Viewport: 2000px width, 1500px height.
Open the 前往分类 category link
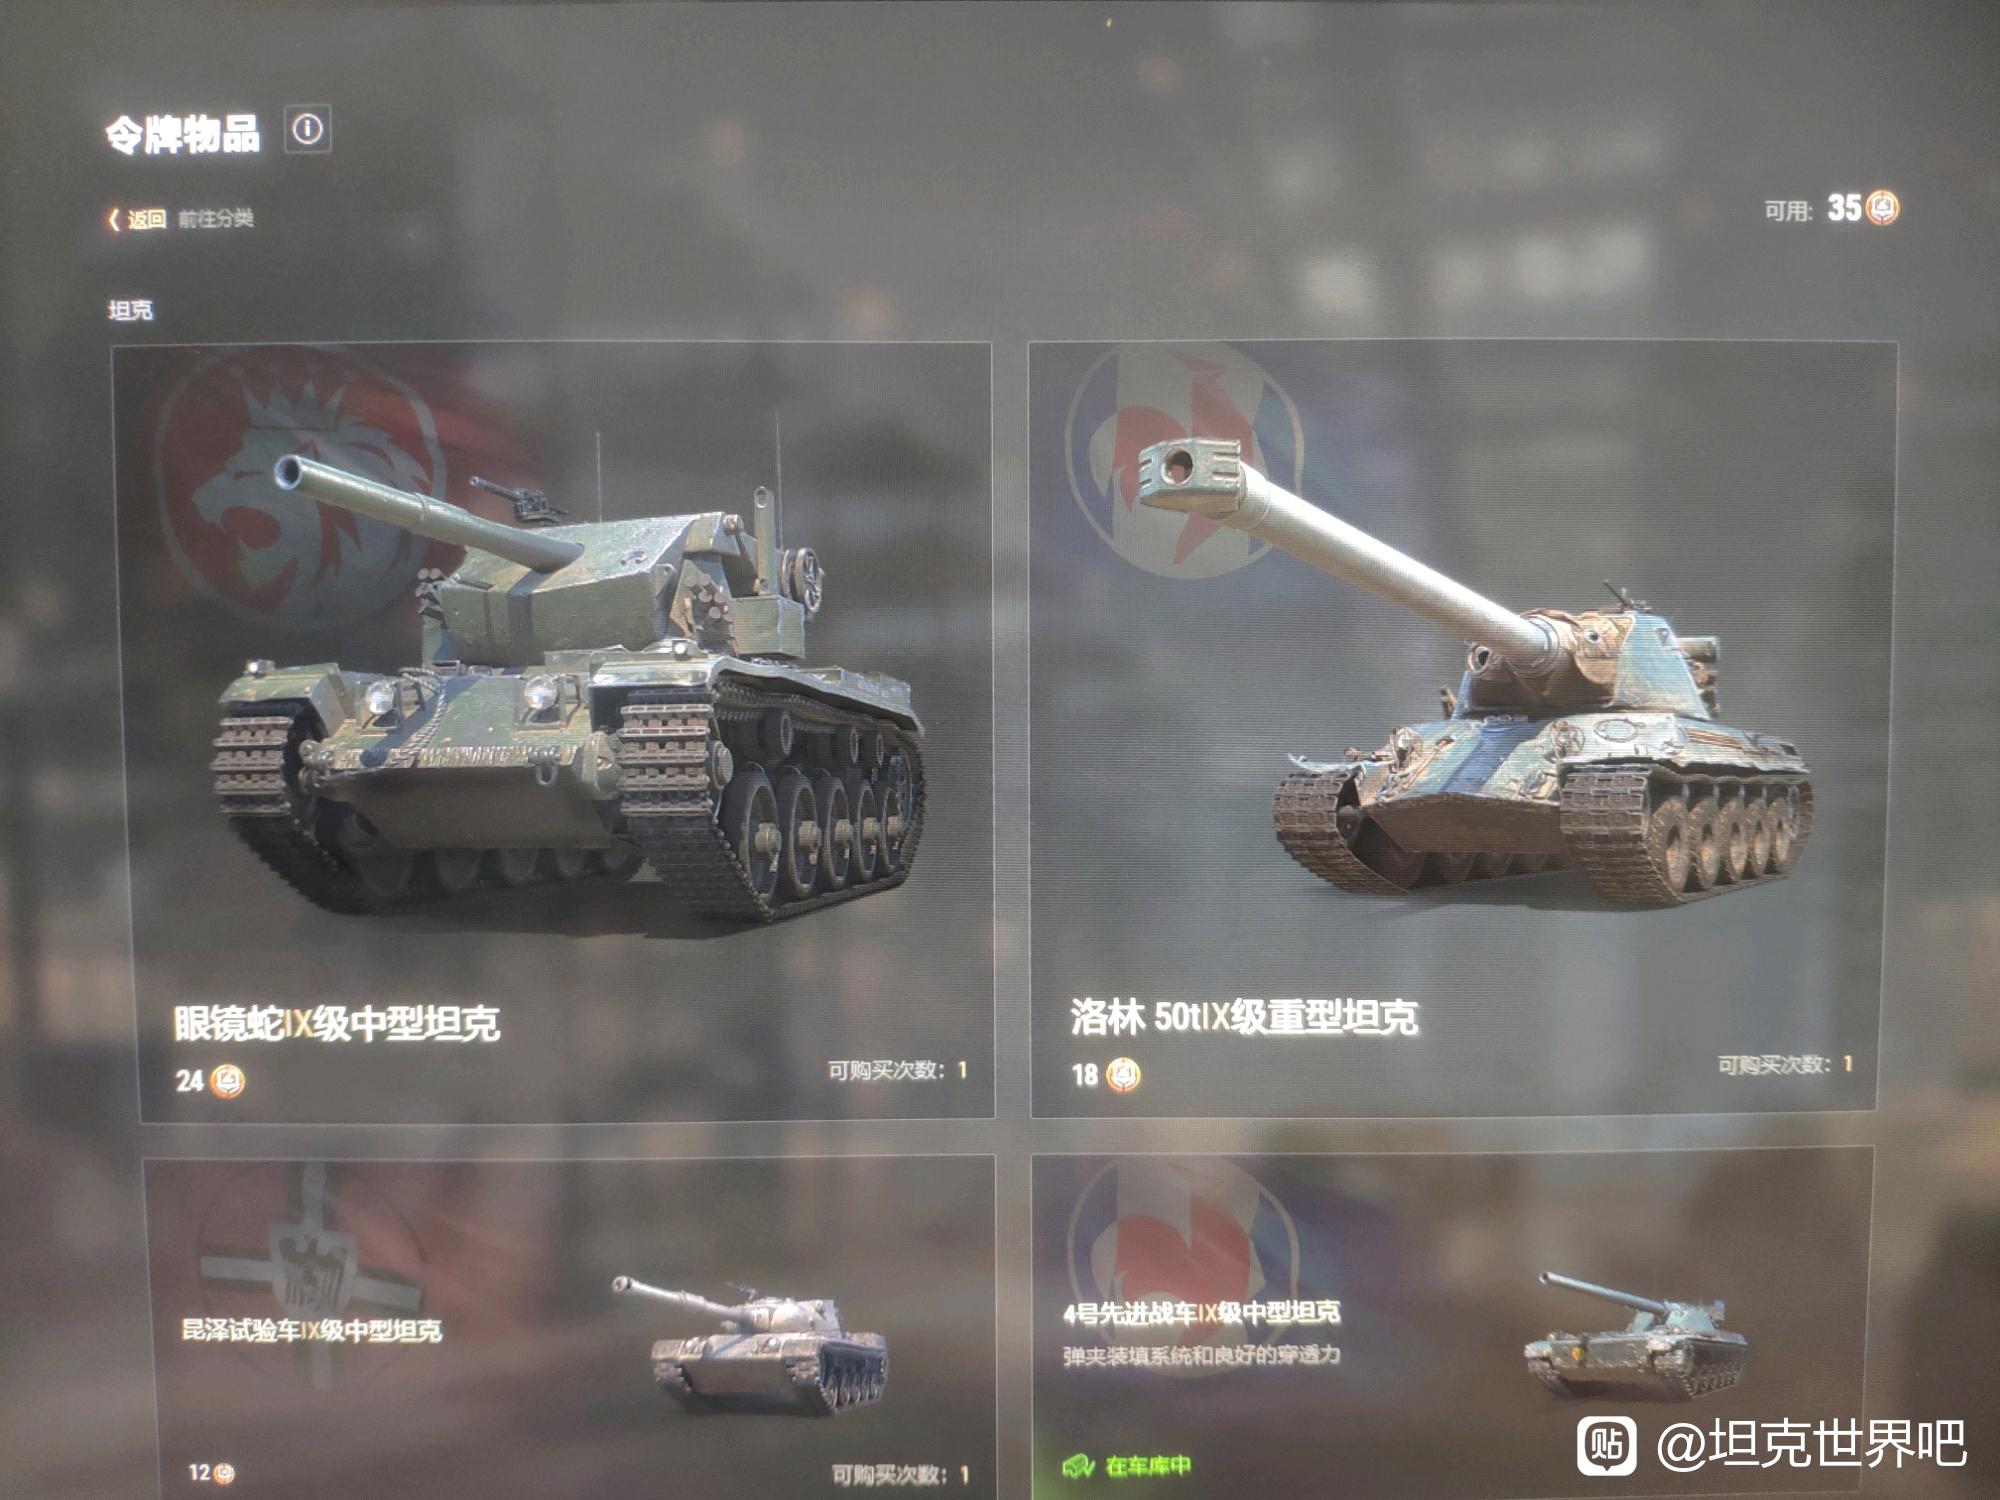[x=216, y=218]
